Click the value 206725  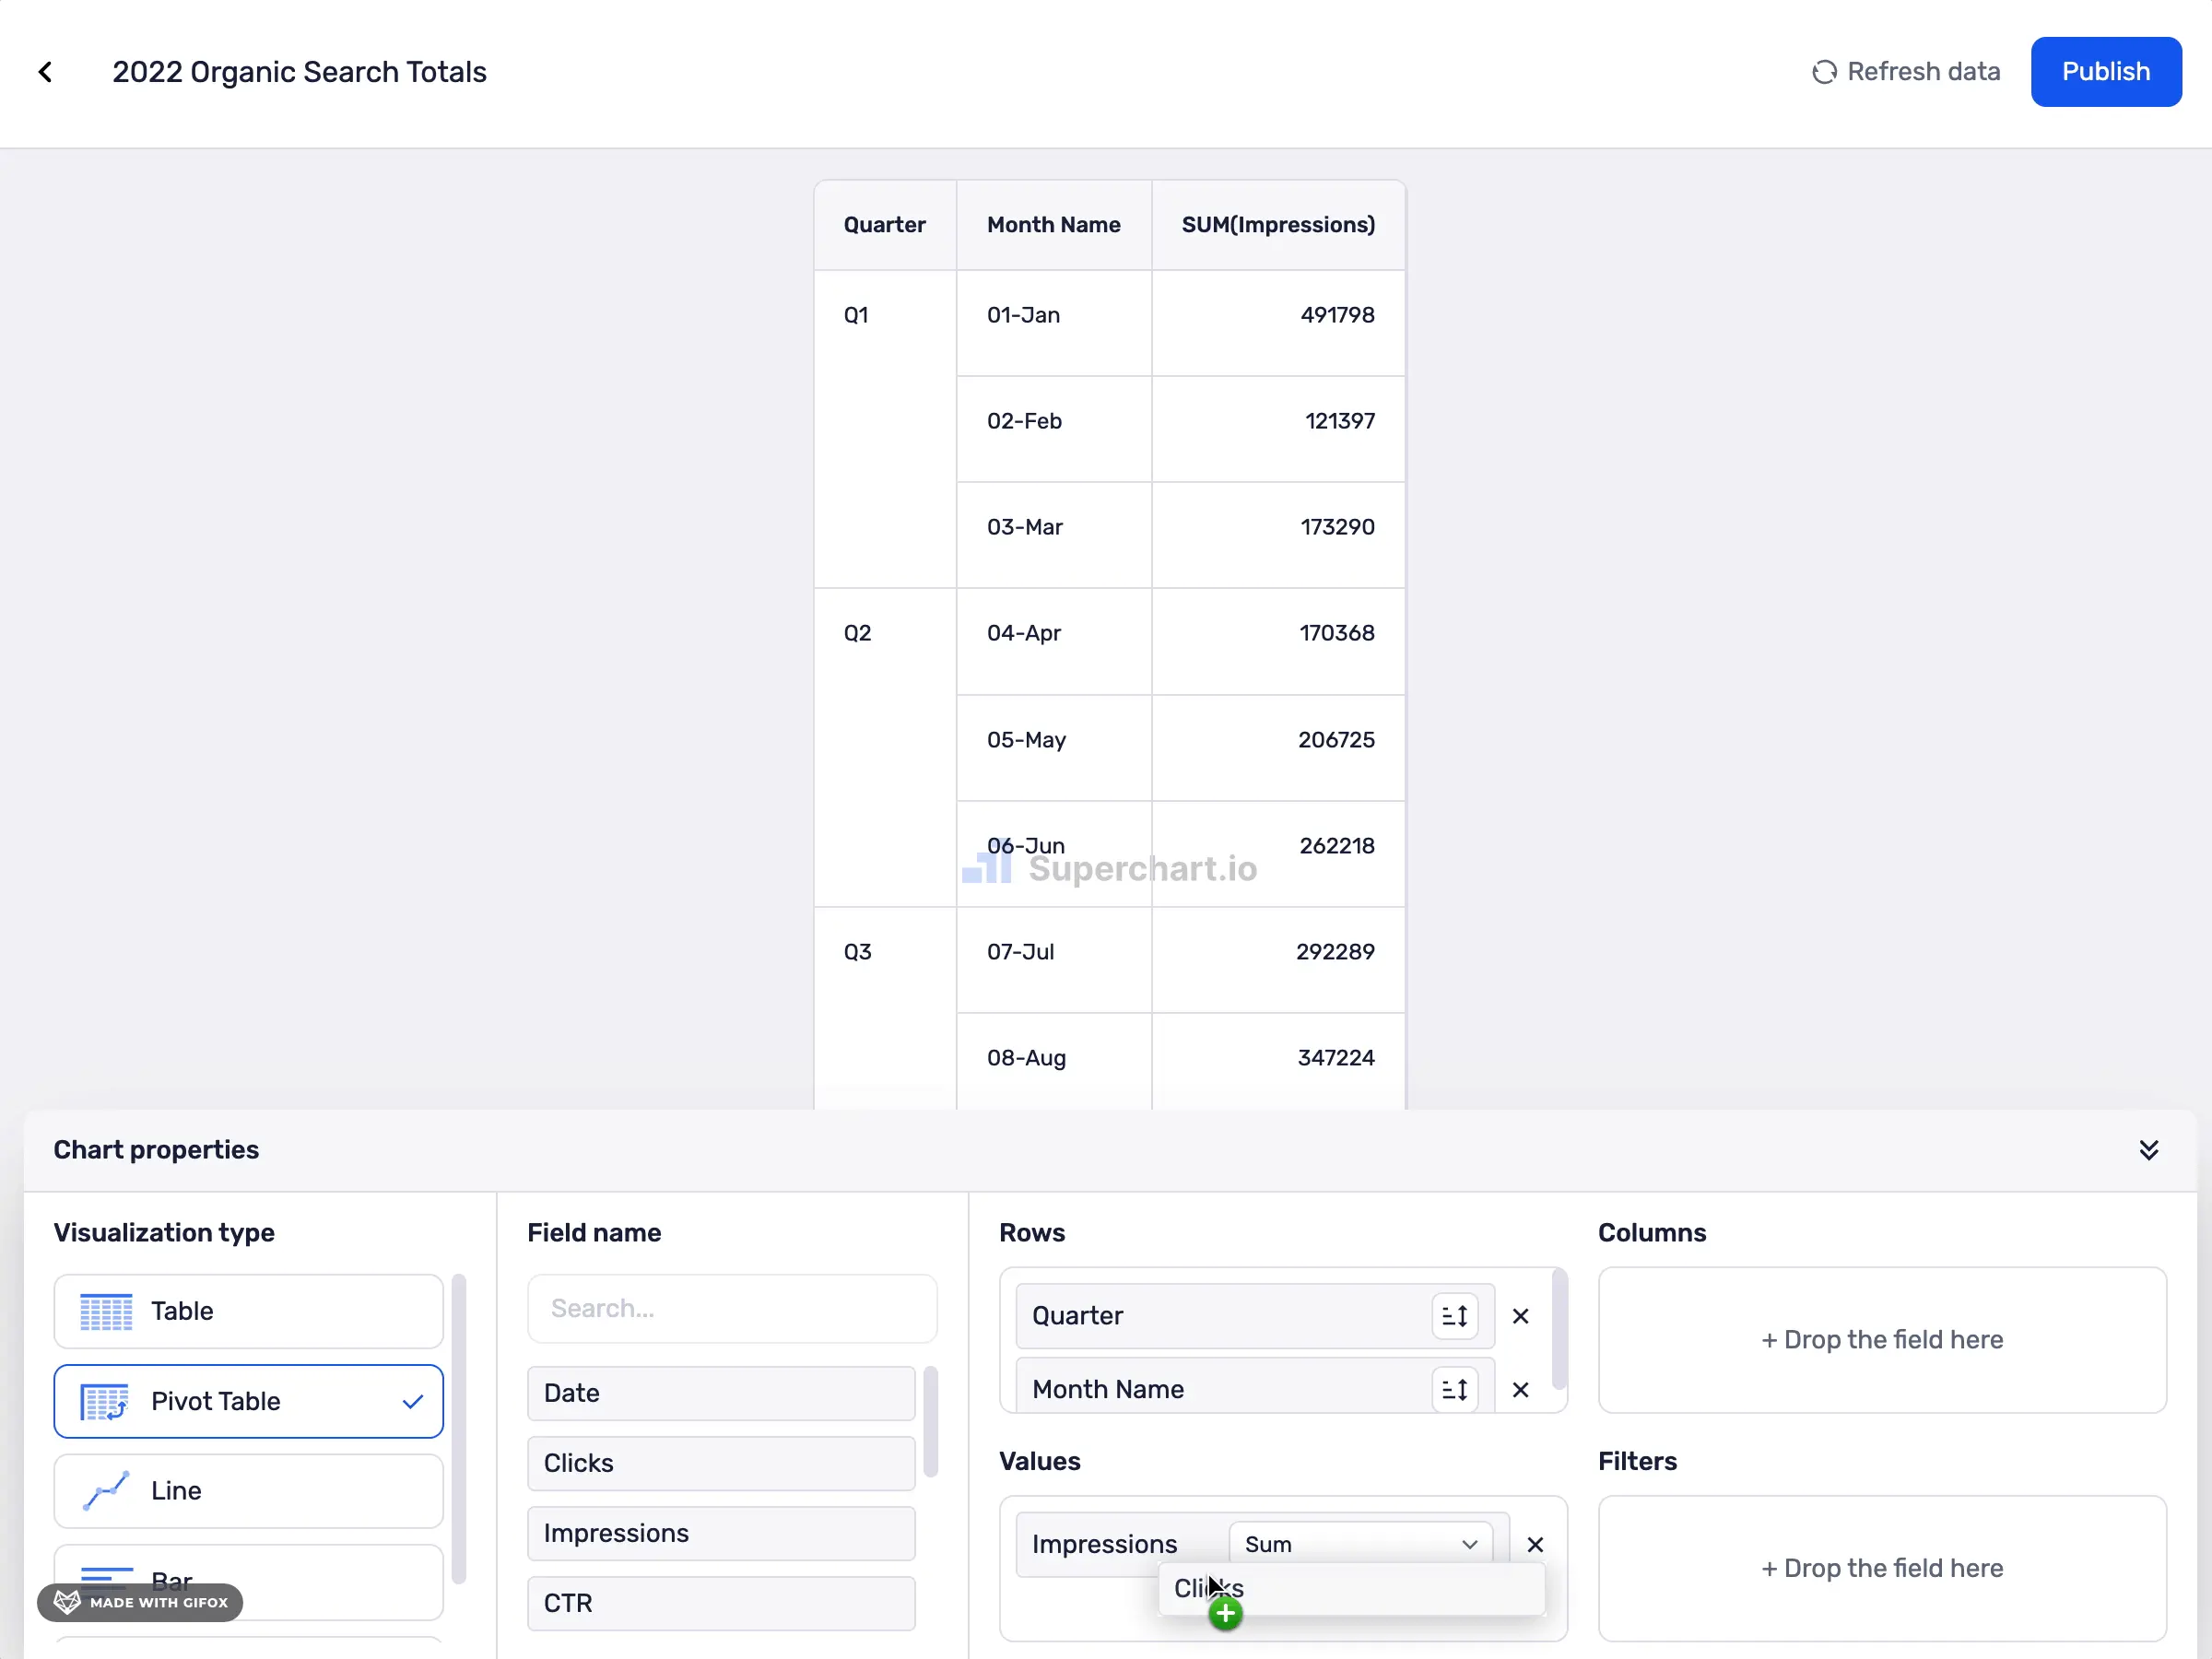(1336, 740)
